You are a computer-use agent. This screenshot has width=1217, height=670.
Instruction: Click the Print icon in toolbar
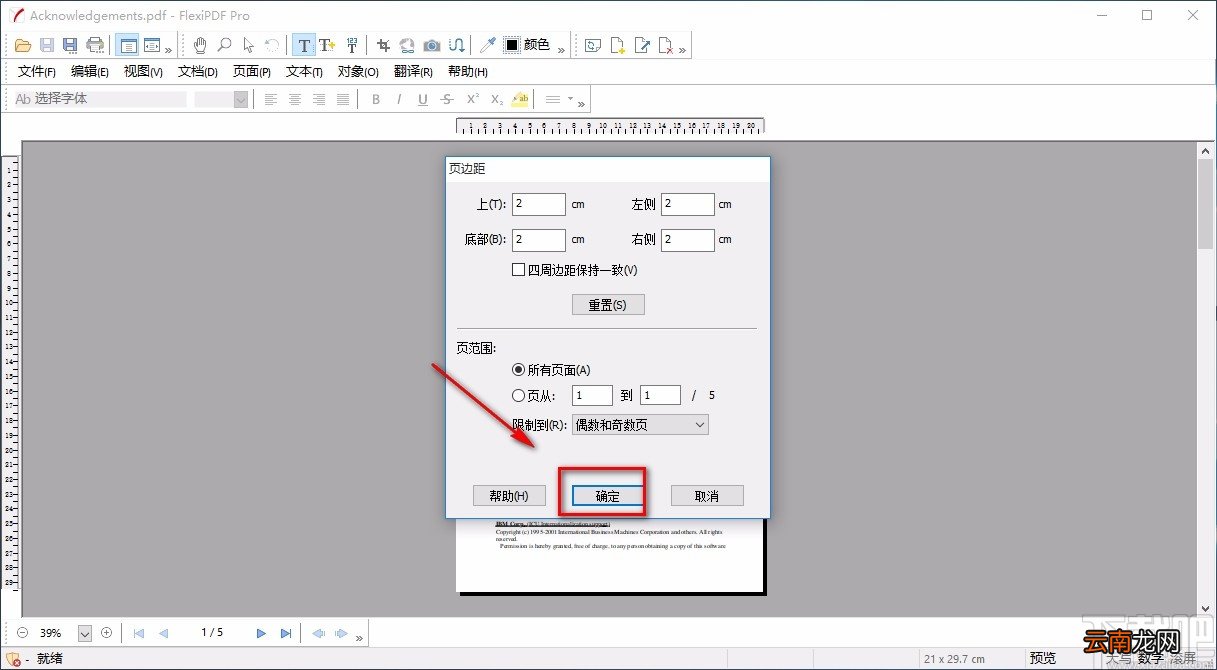[x=95, y=45]
